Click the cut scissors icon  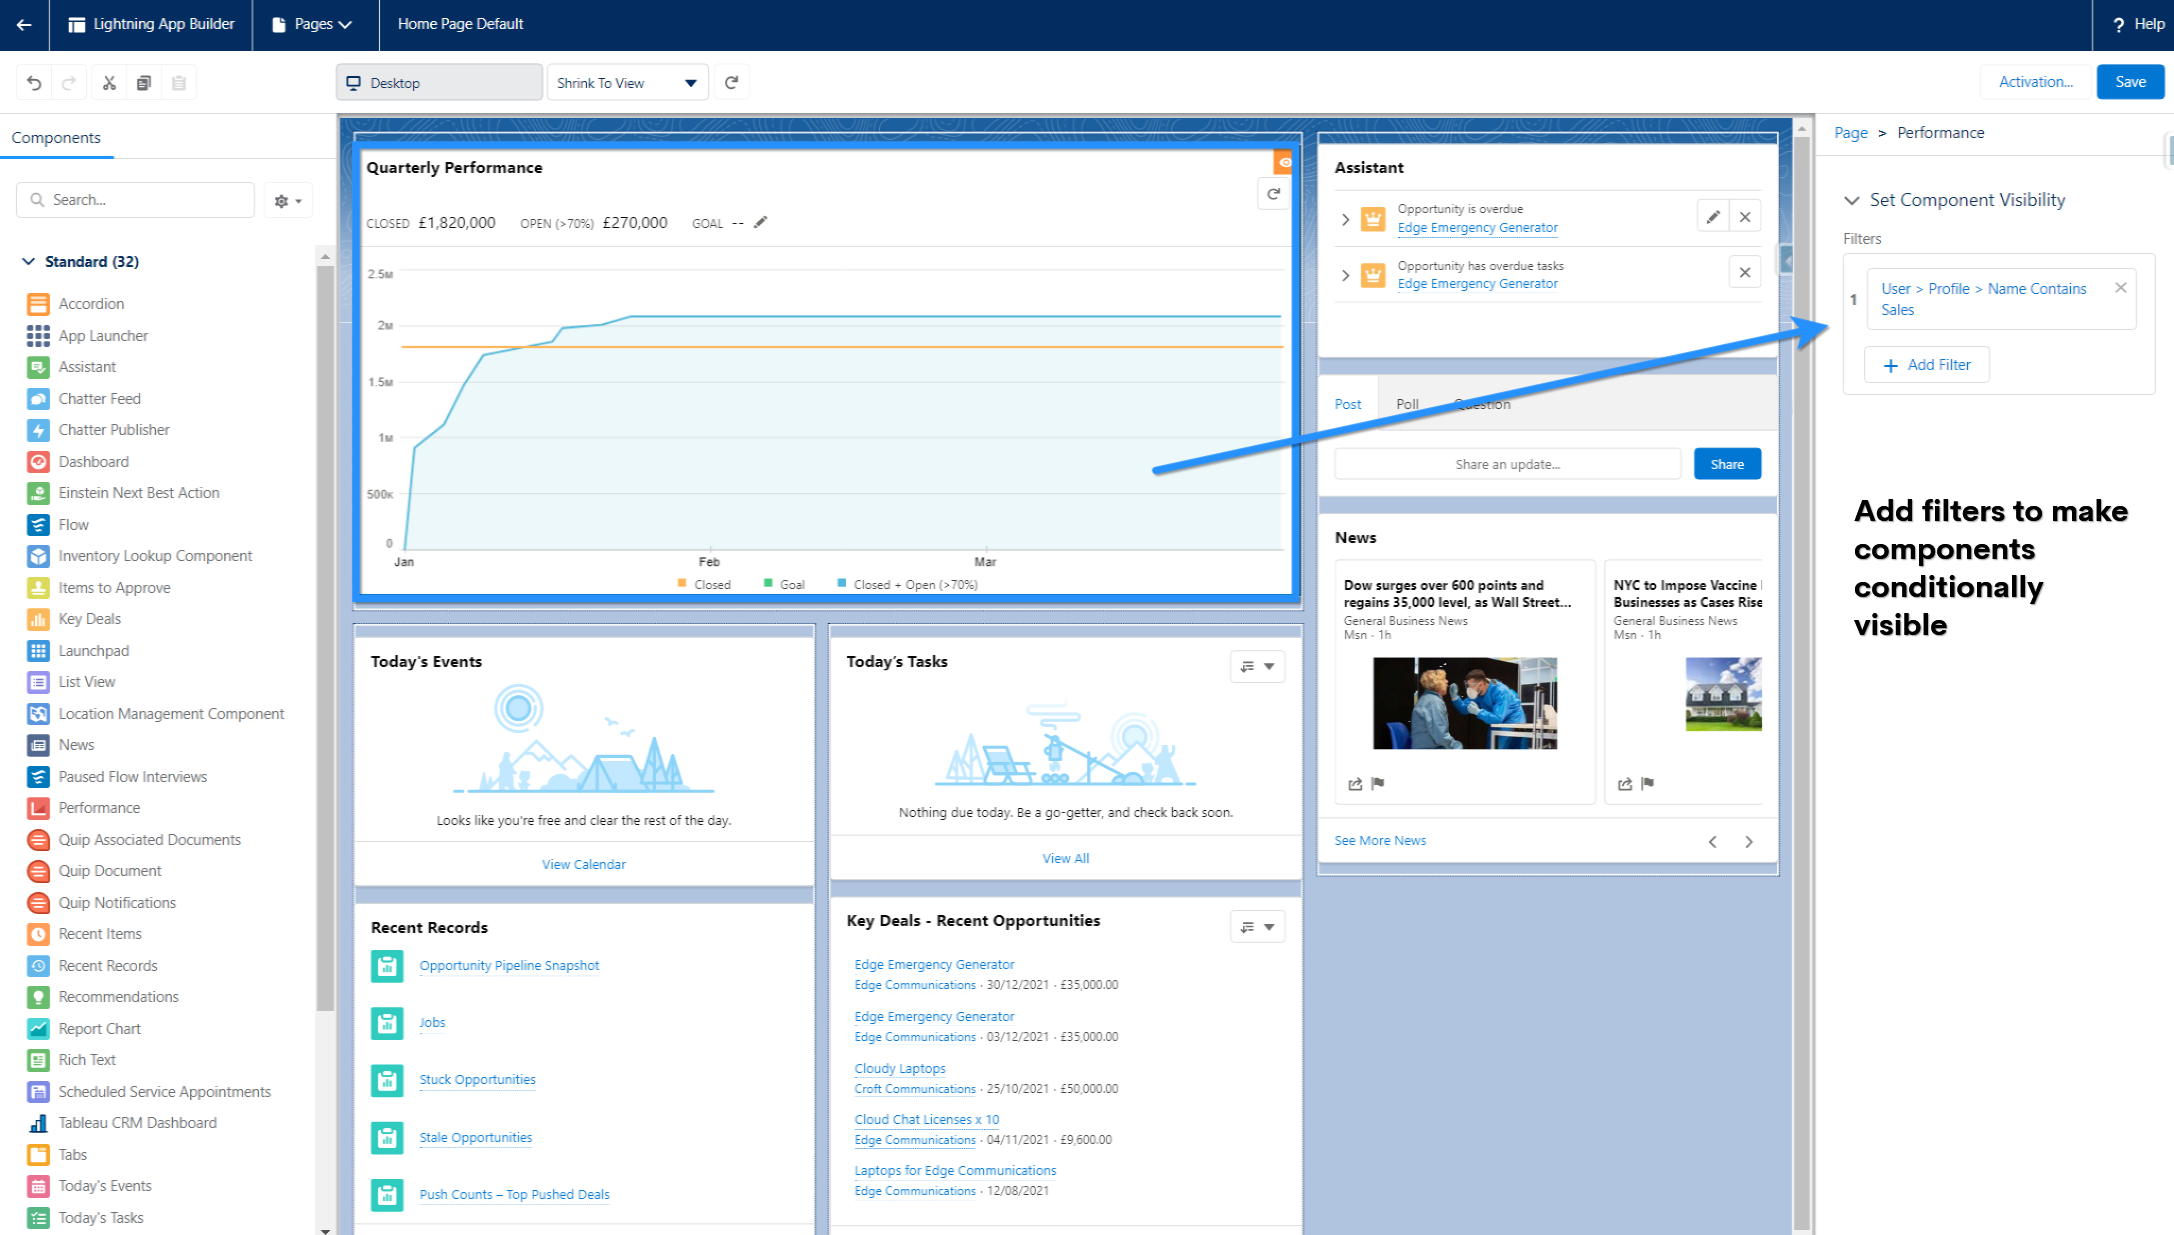point(109,83)
